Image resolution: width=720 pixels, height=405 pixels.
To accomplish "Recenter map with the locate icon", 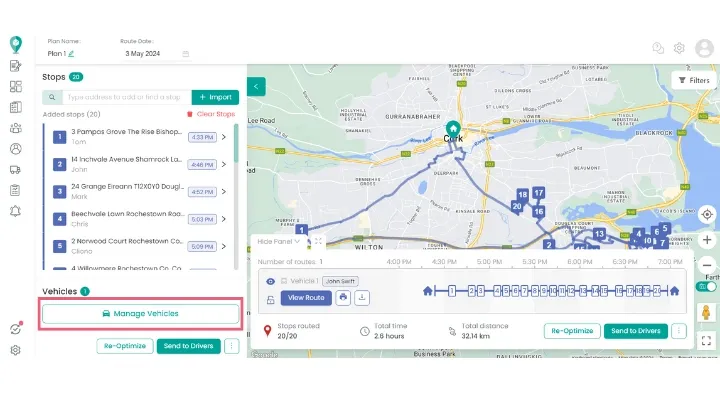I will tap(707, 214).
